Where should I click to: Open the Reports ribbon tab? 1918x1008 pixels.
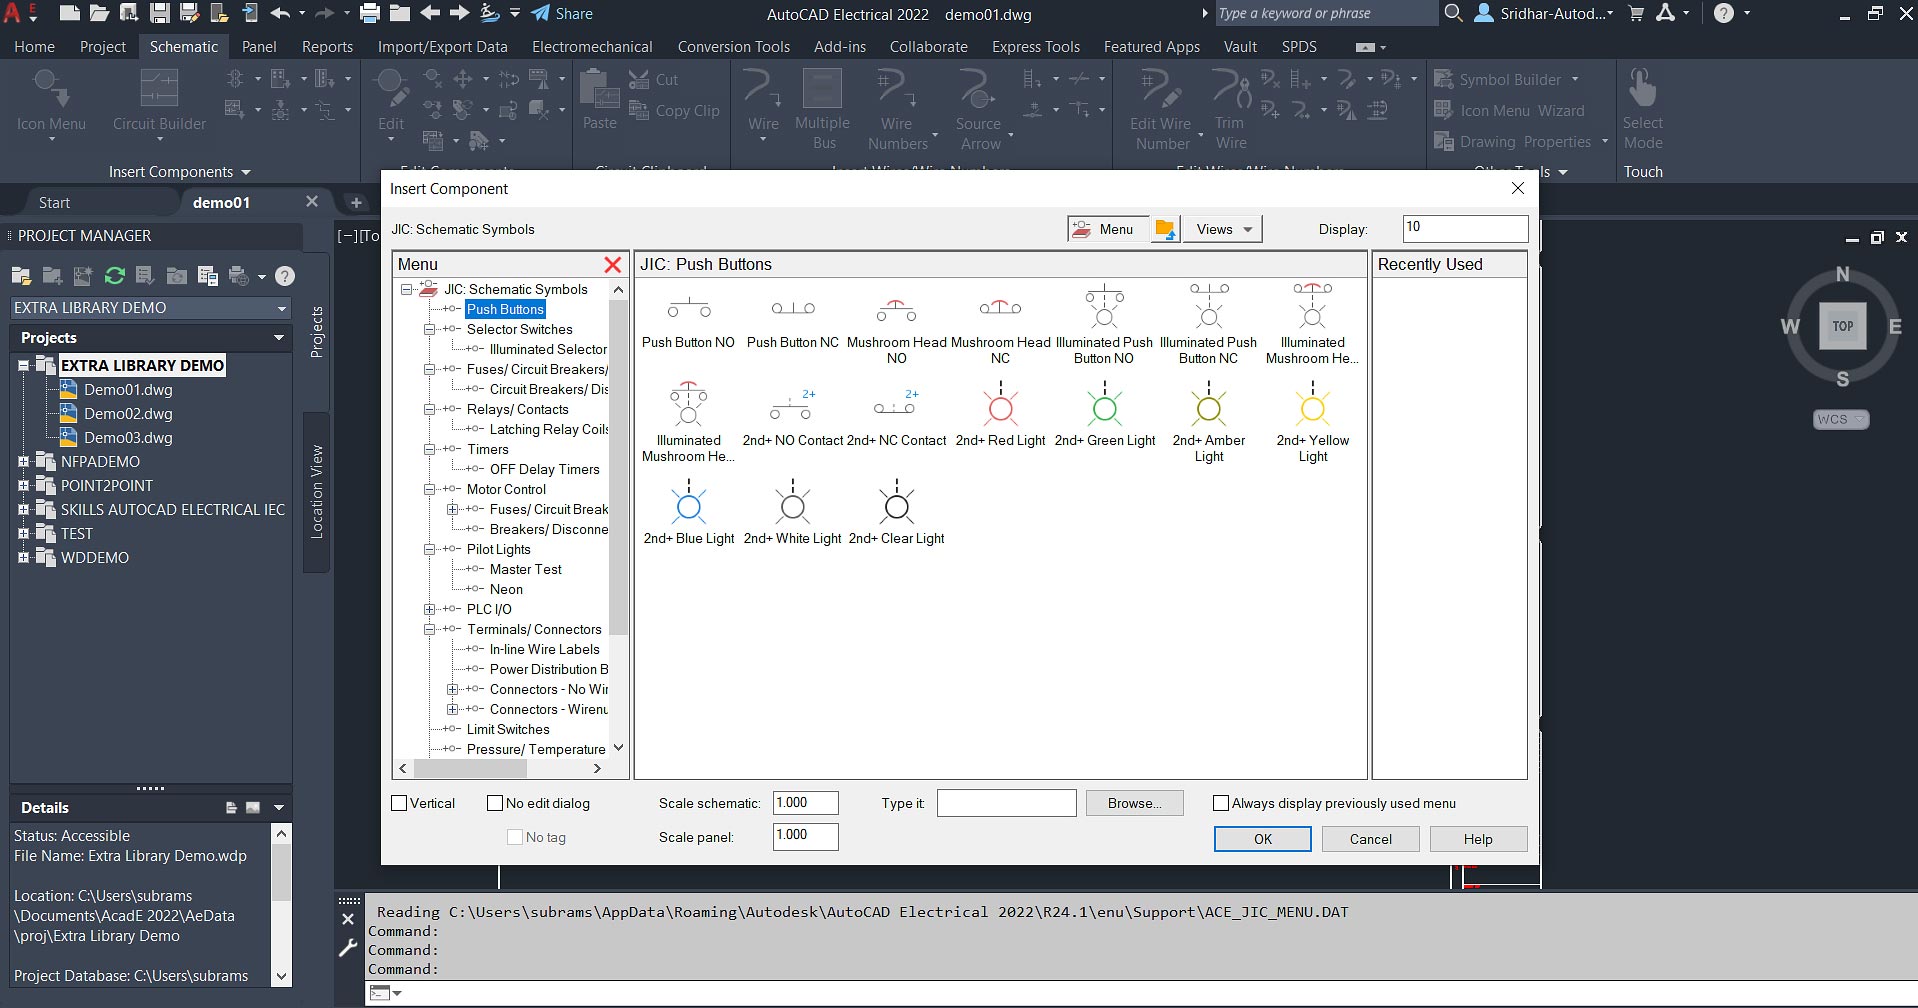pos(327,47)
